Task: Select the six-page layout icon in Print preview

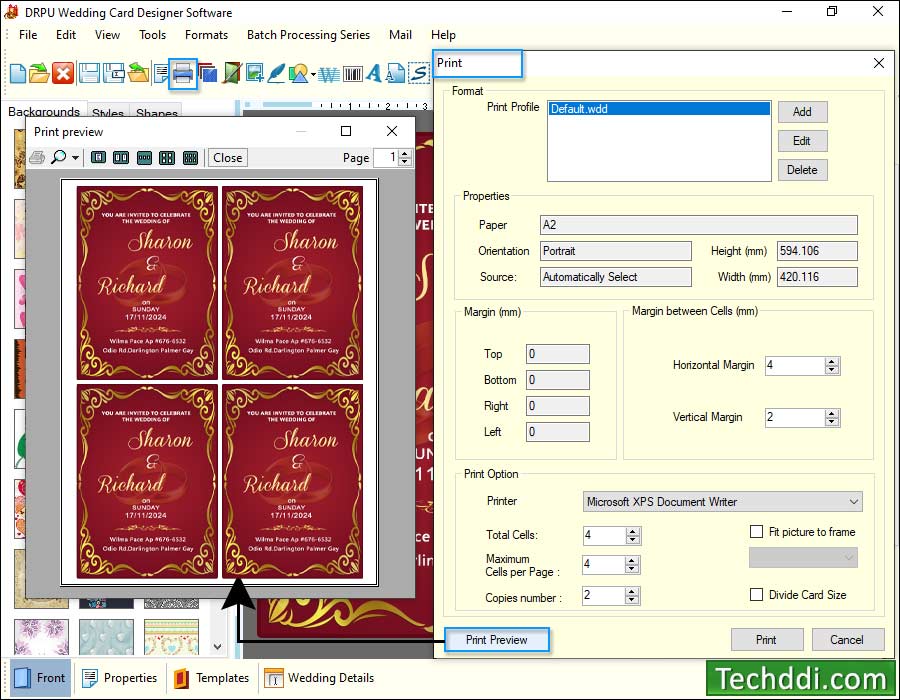Action: click(x=190, y=157)
